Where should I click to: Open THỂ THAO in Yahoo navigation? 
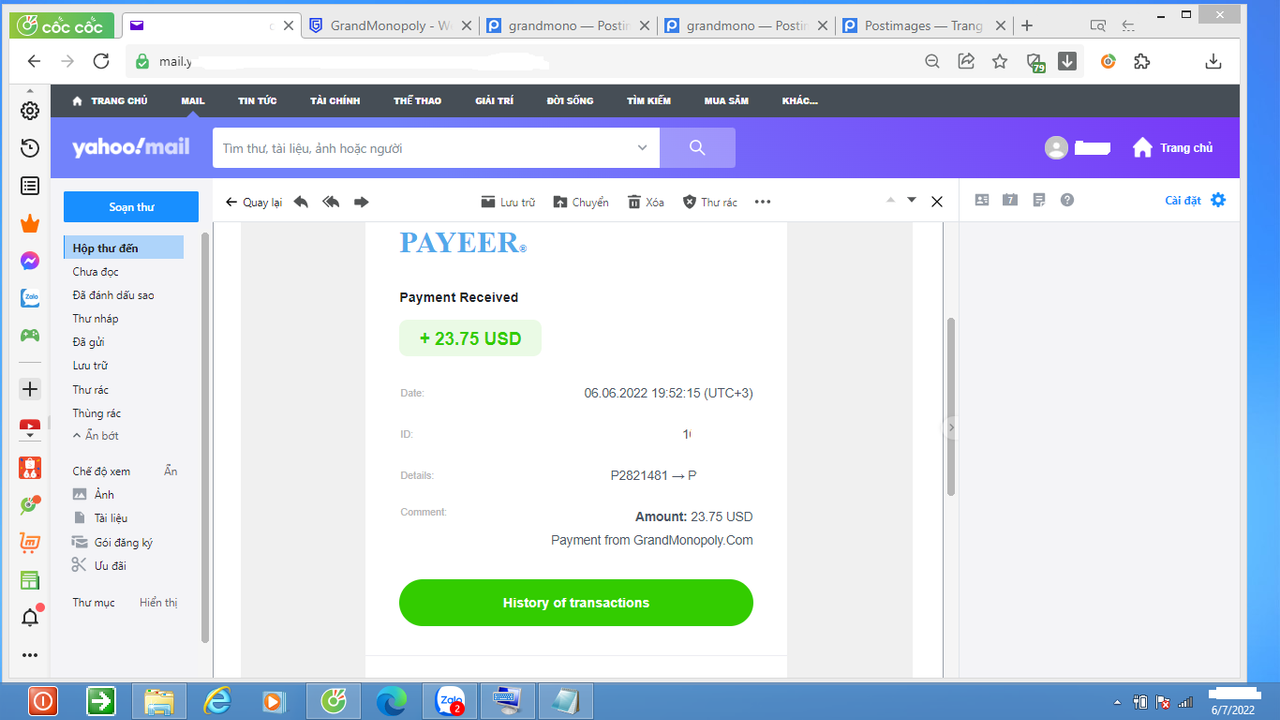[417, 101]
